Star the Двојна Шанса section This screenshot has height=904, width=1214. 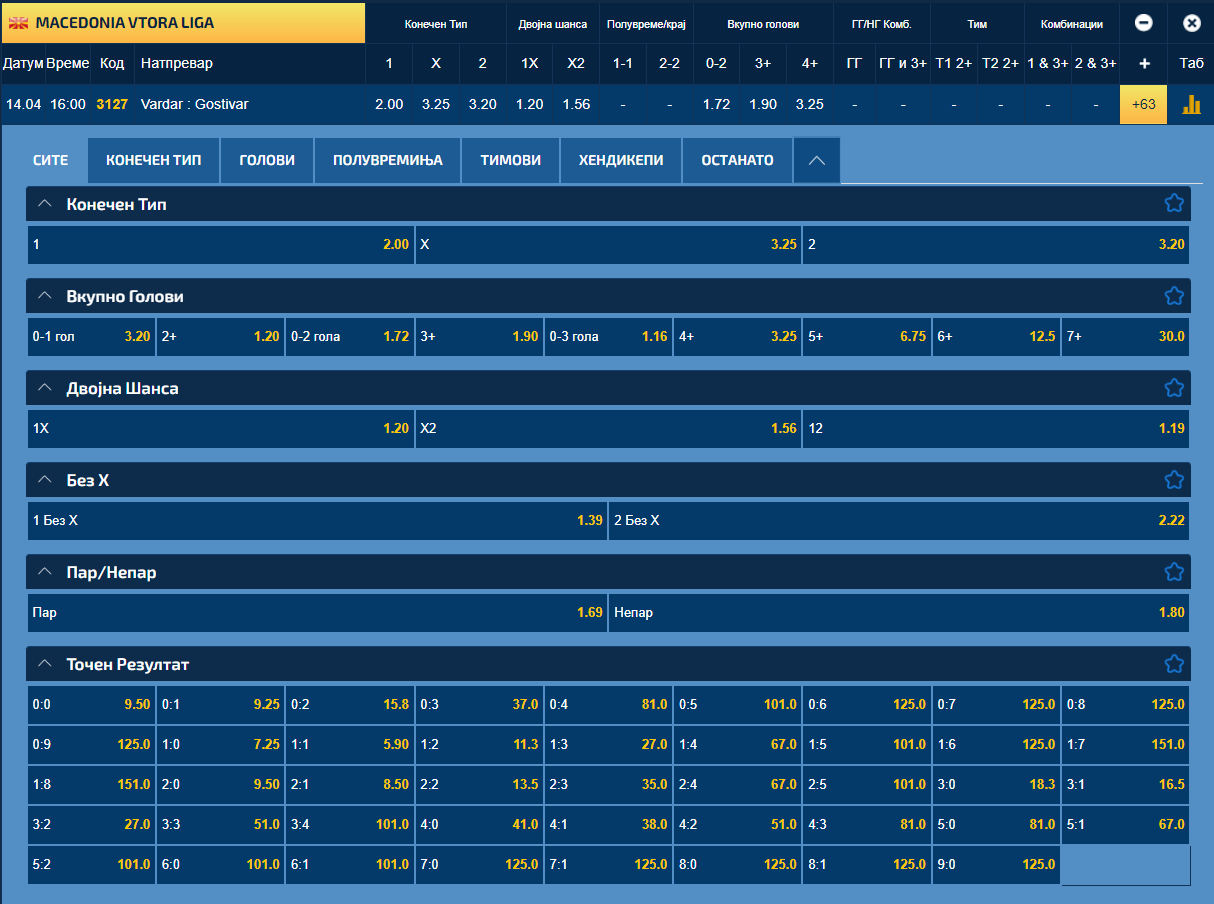[x=1174, y=387]
